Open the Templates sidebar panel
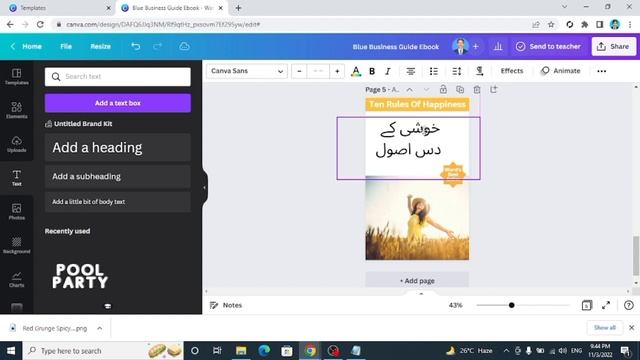The height and width of the screenshot is (360, 640). pos(16,77)
